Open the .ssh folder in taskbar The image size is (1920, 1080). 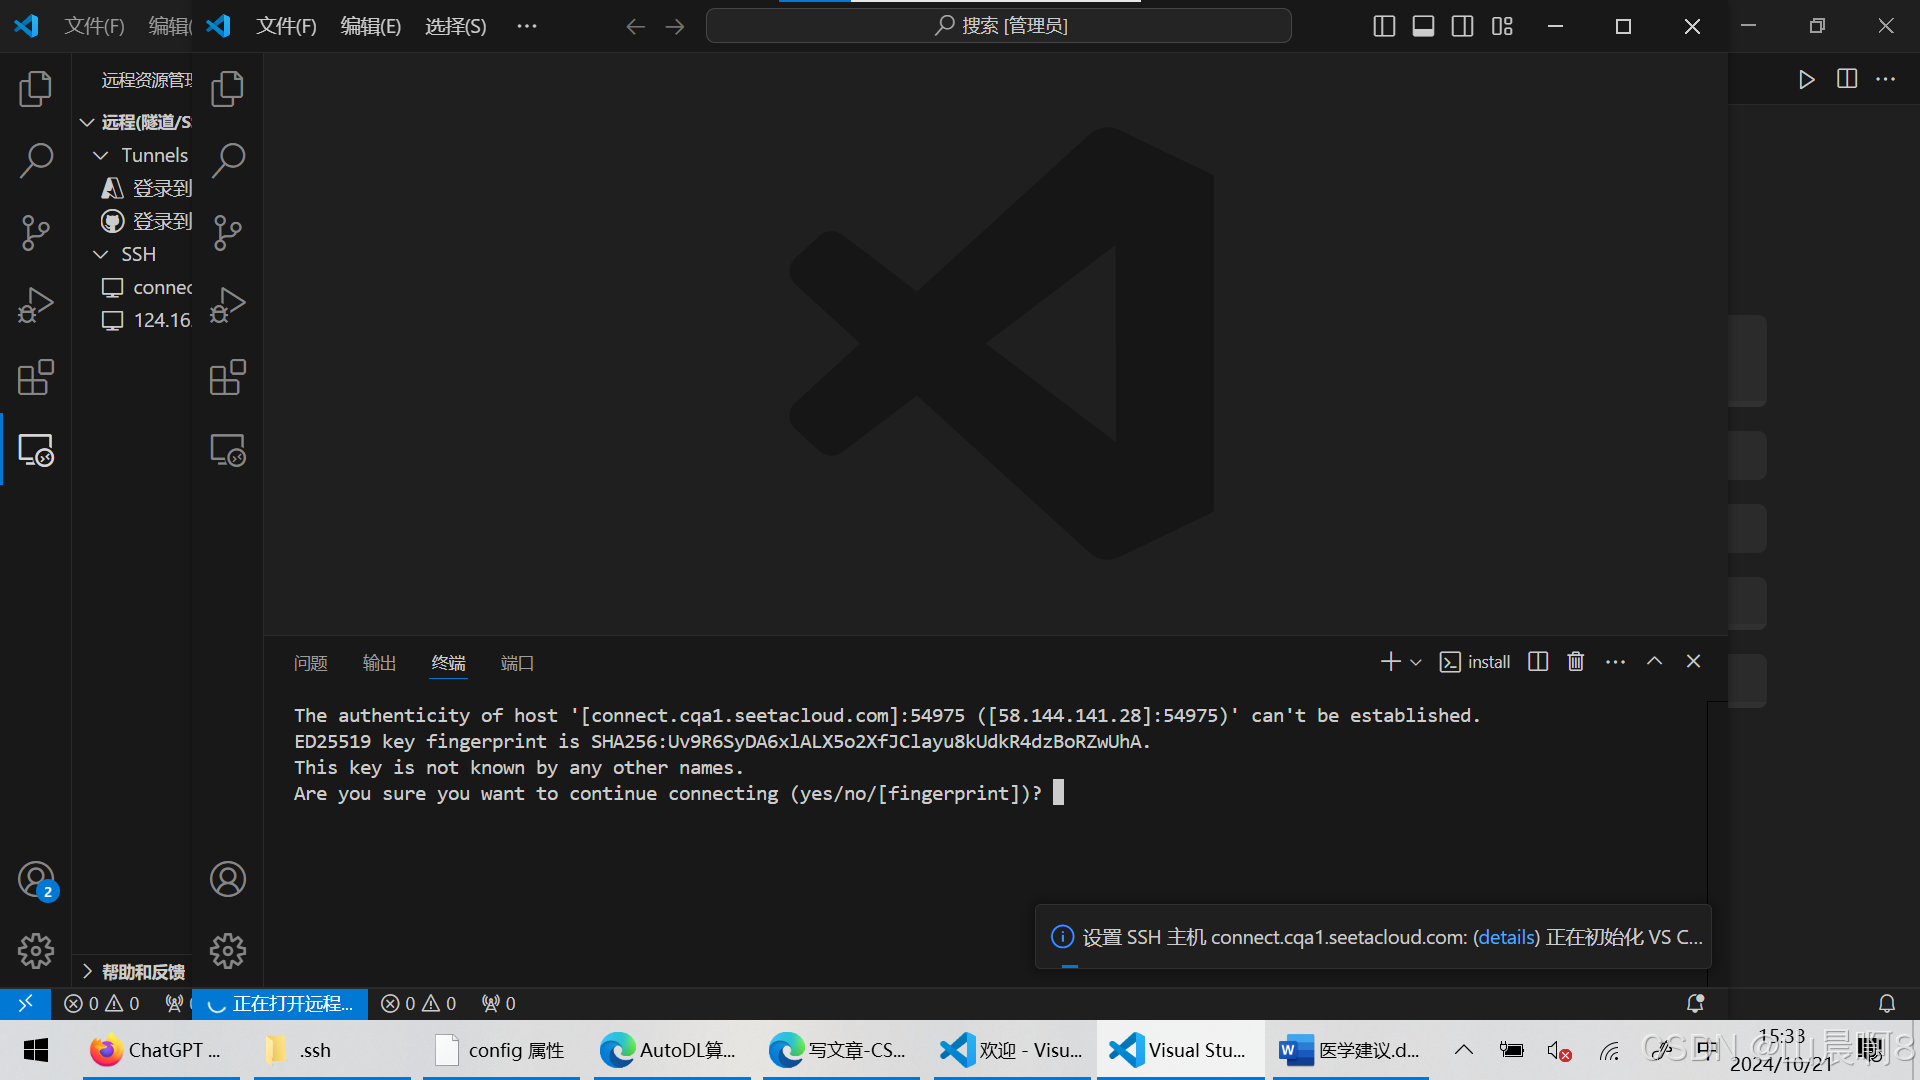(332, 1050)
